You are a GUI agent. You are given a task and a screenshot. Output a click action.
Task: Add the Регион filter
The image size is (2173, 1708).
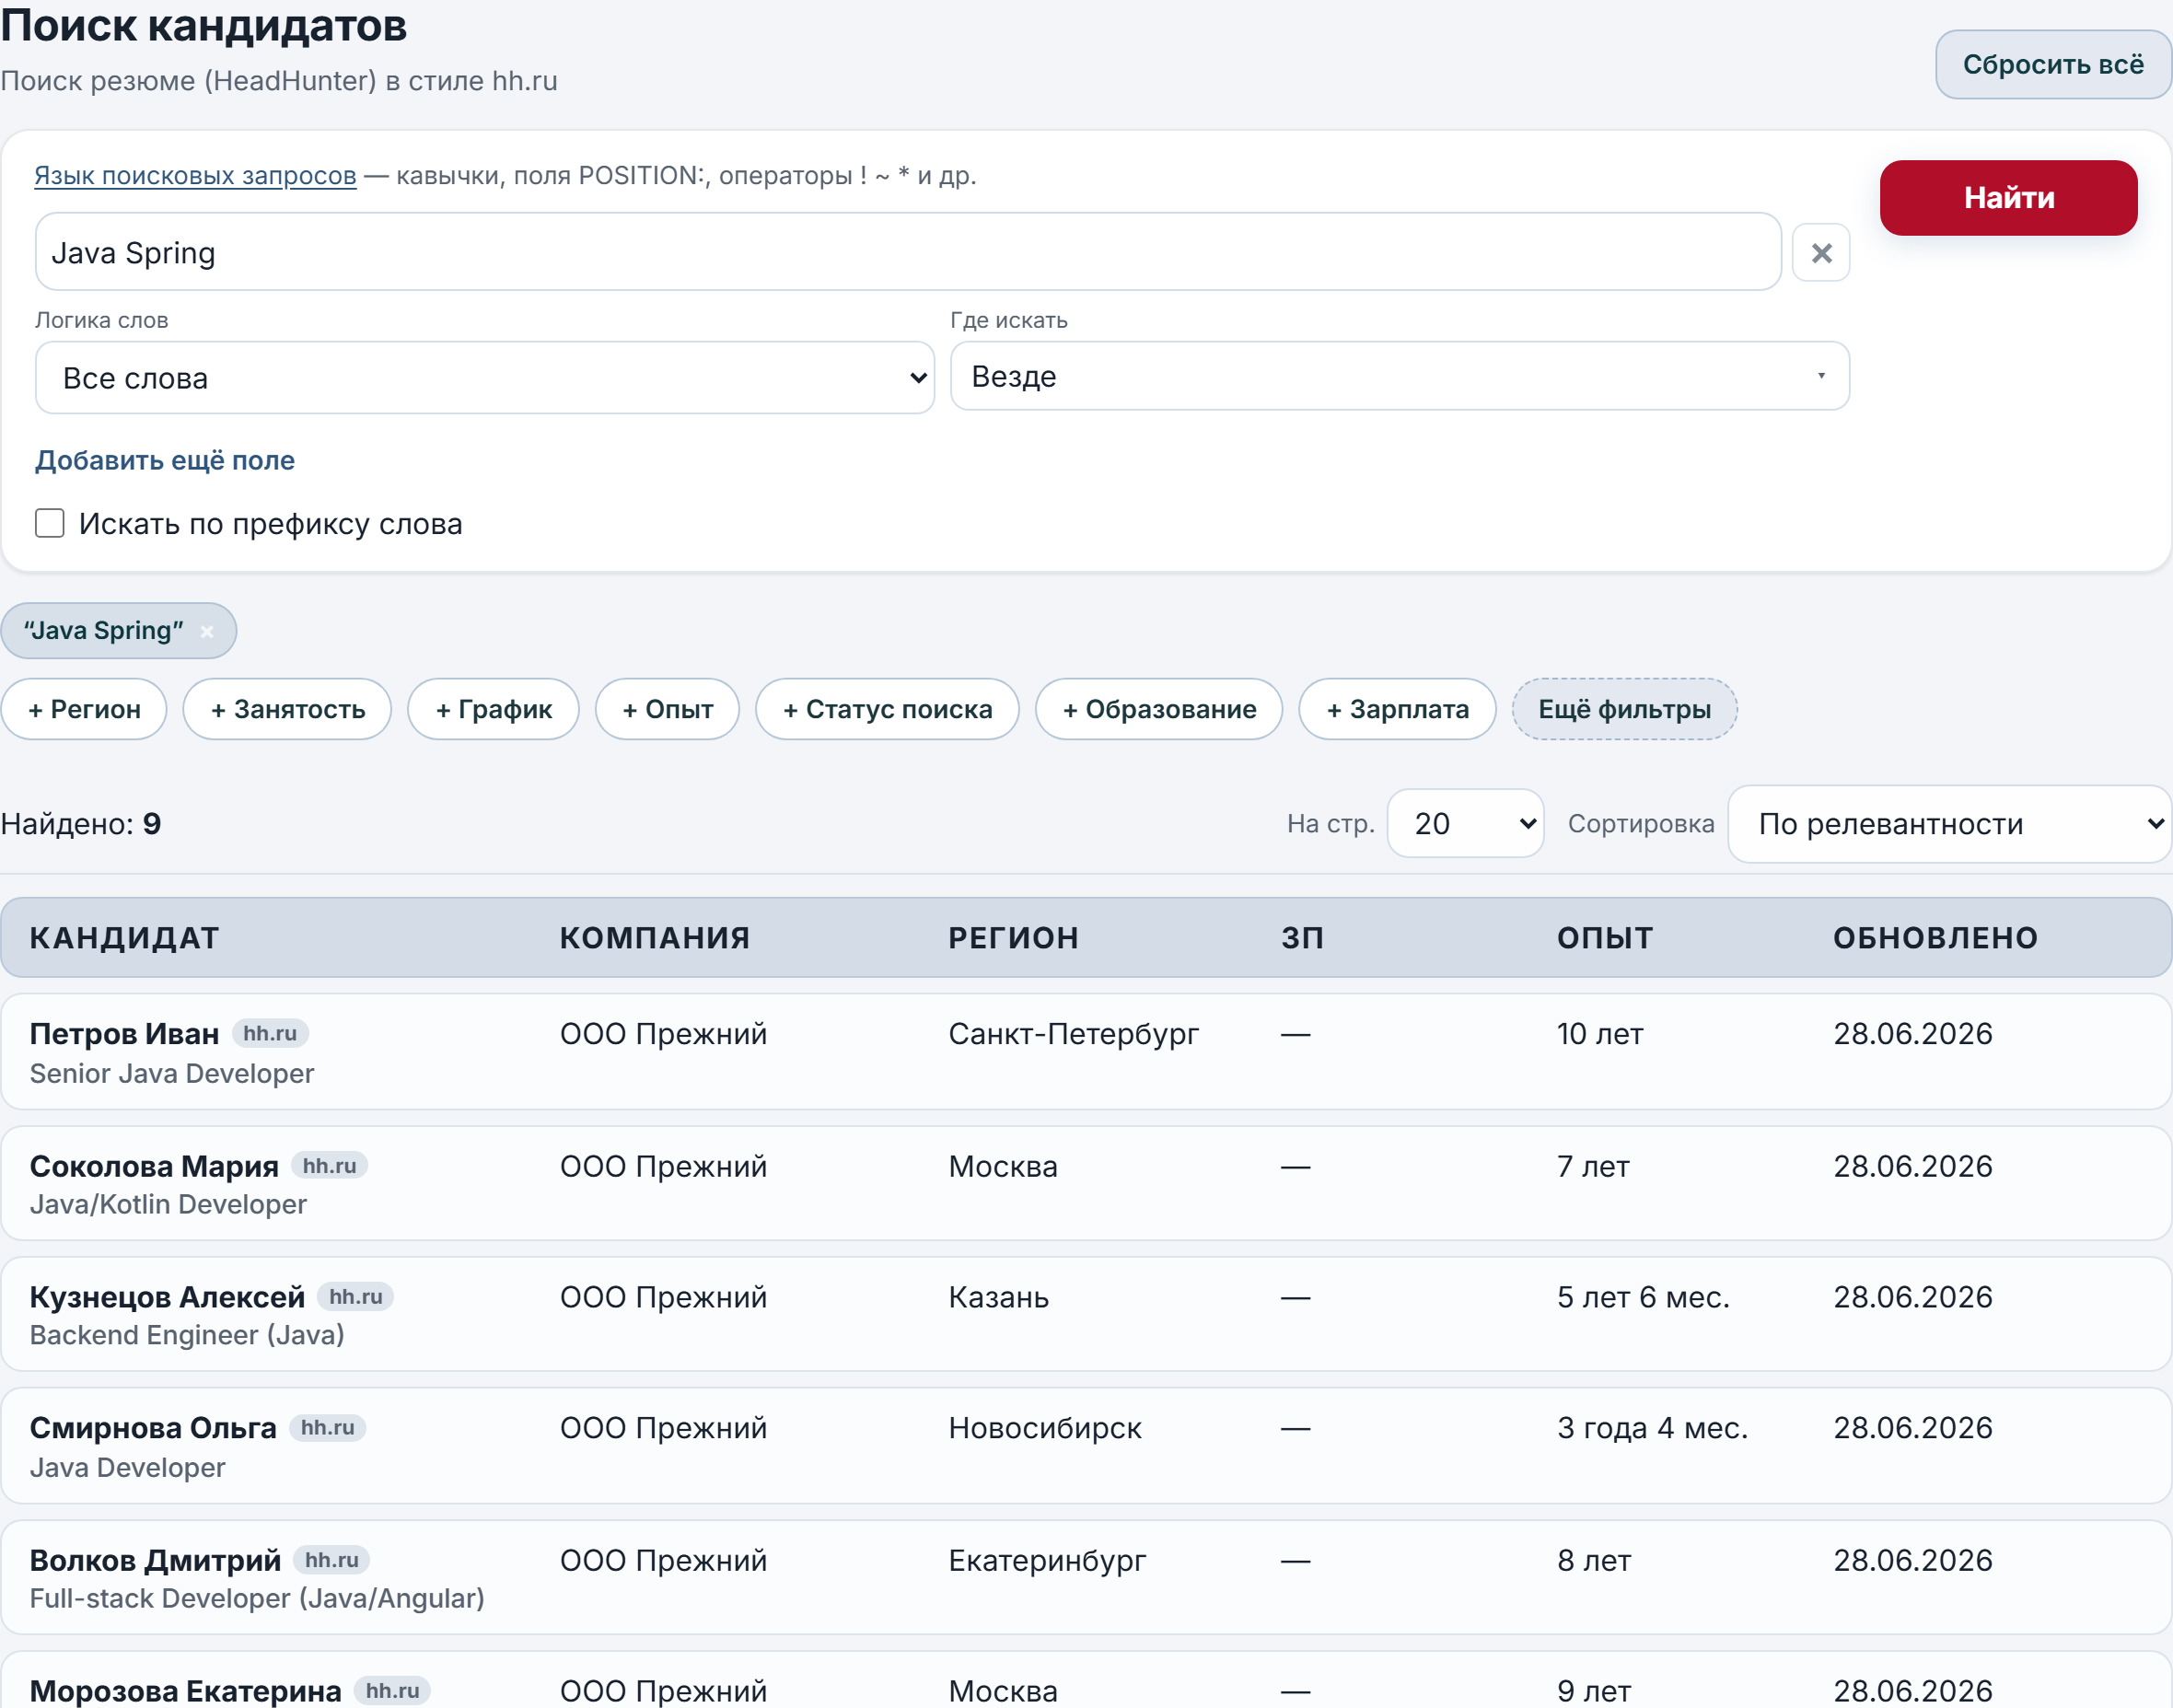(84, 709)
